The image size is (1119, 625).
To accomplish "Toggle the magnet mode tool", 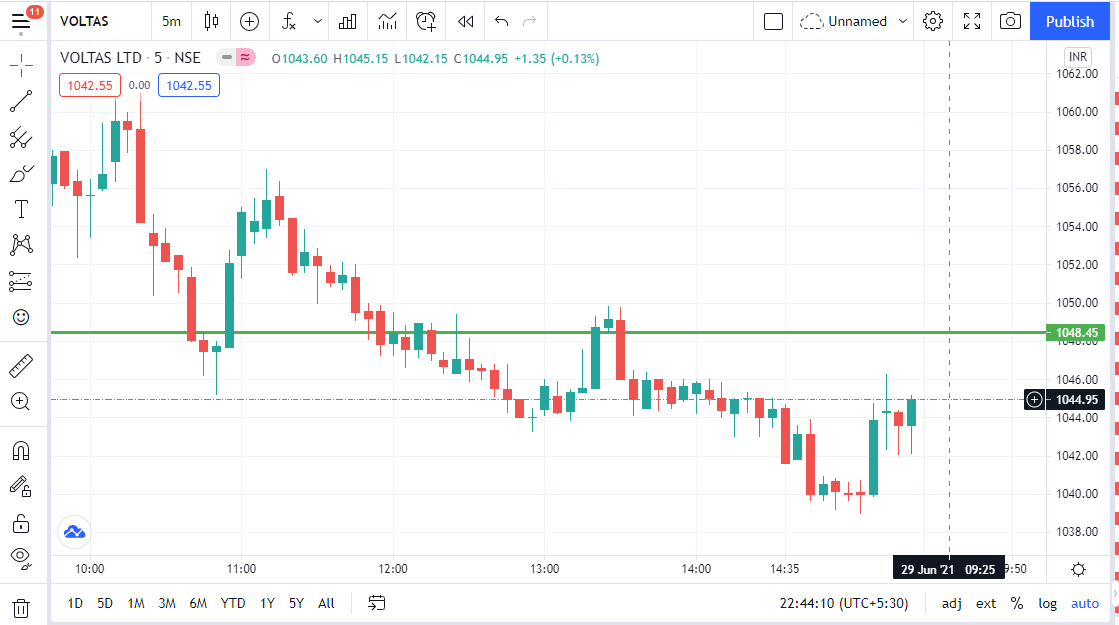I will click(21, 451).
